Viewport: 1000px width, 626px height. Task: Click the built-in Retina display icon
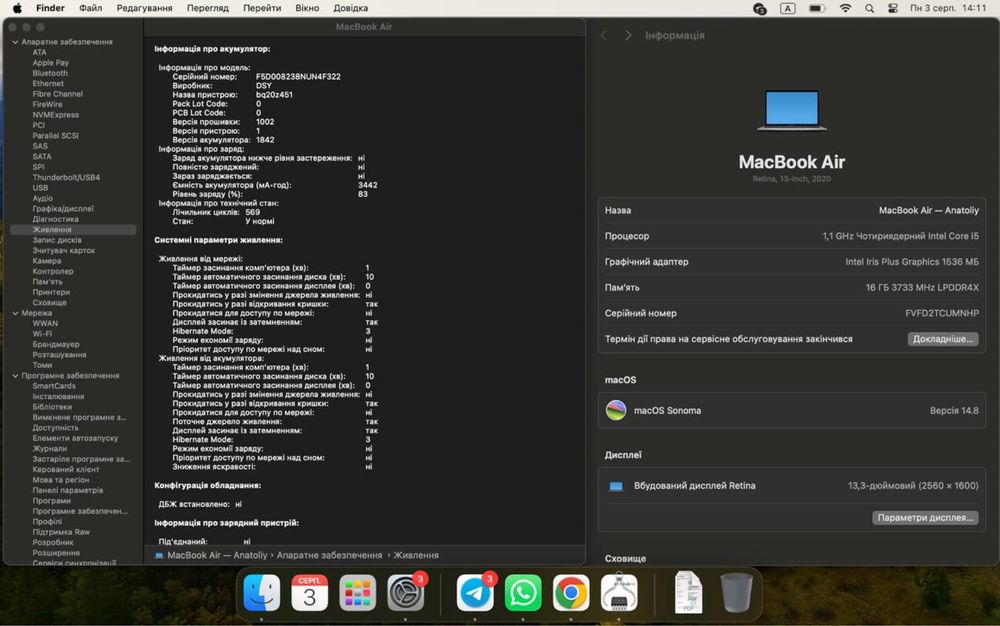point(616,486)
